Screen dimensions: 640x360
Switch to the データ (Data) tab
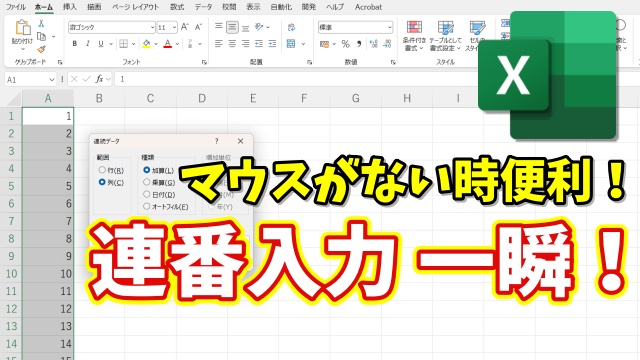coord(203,7)
